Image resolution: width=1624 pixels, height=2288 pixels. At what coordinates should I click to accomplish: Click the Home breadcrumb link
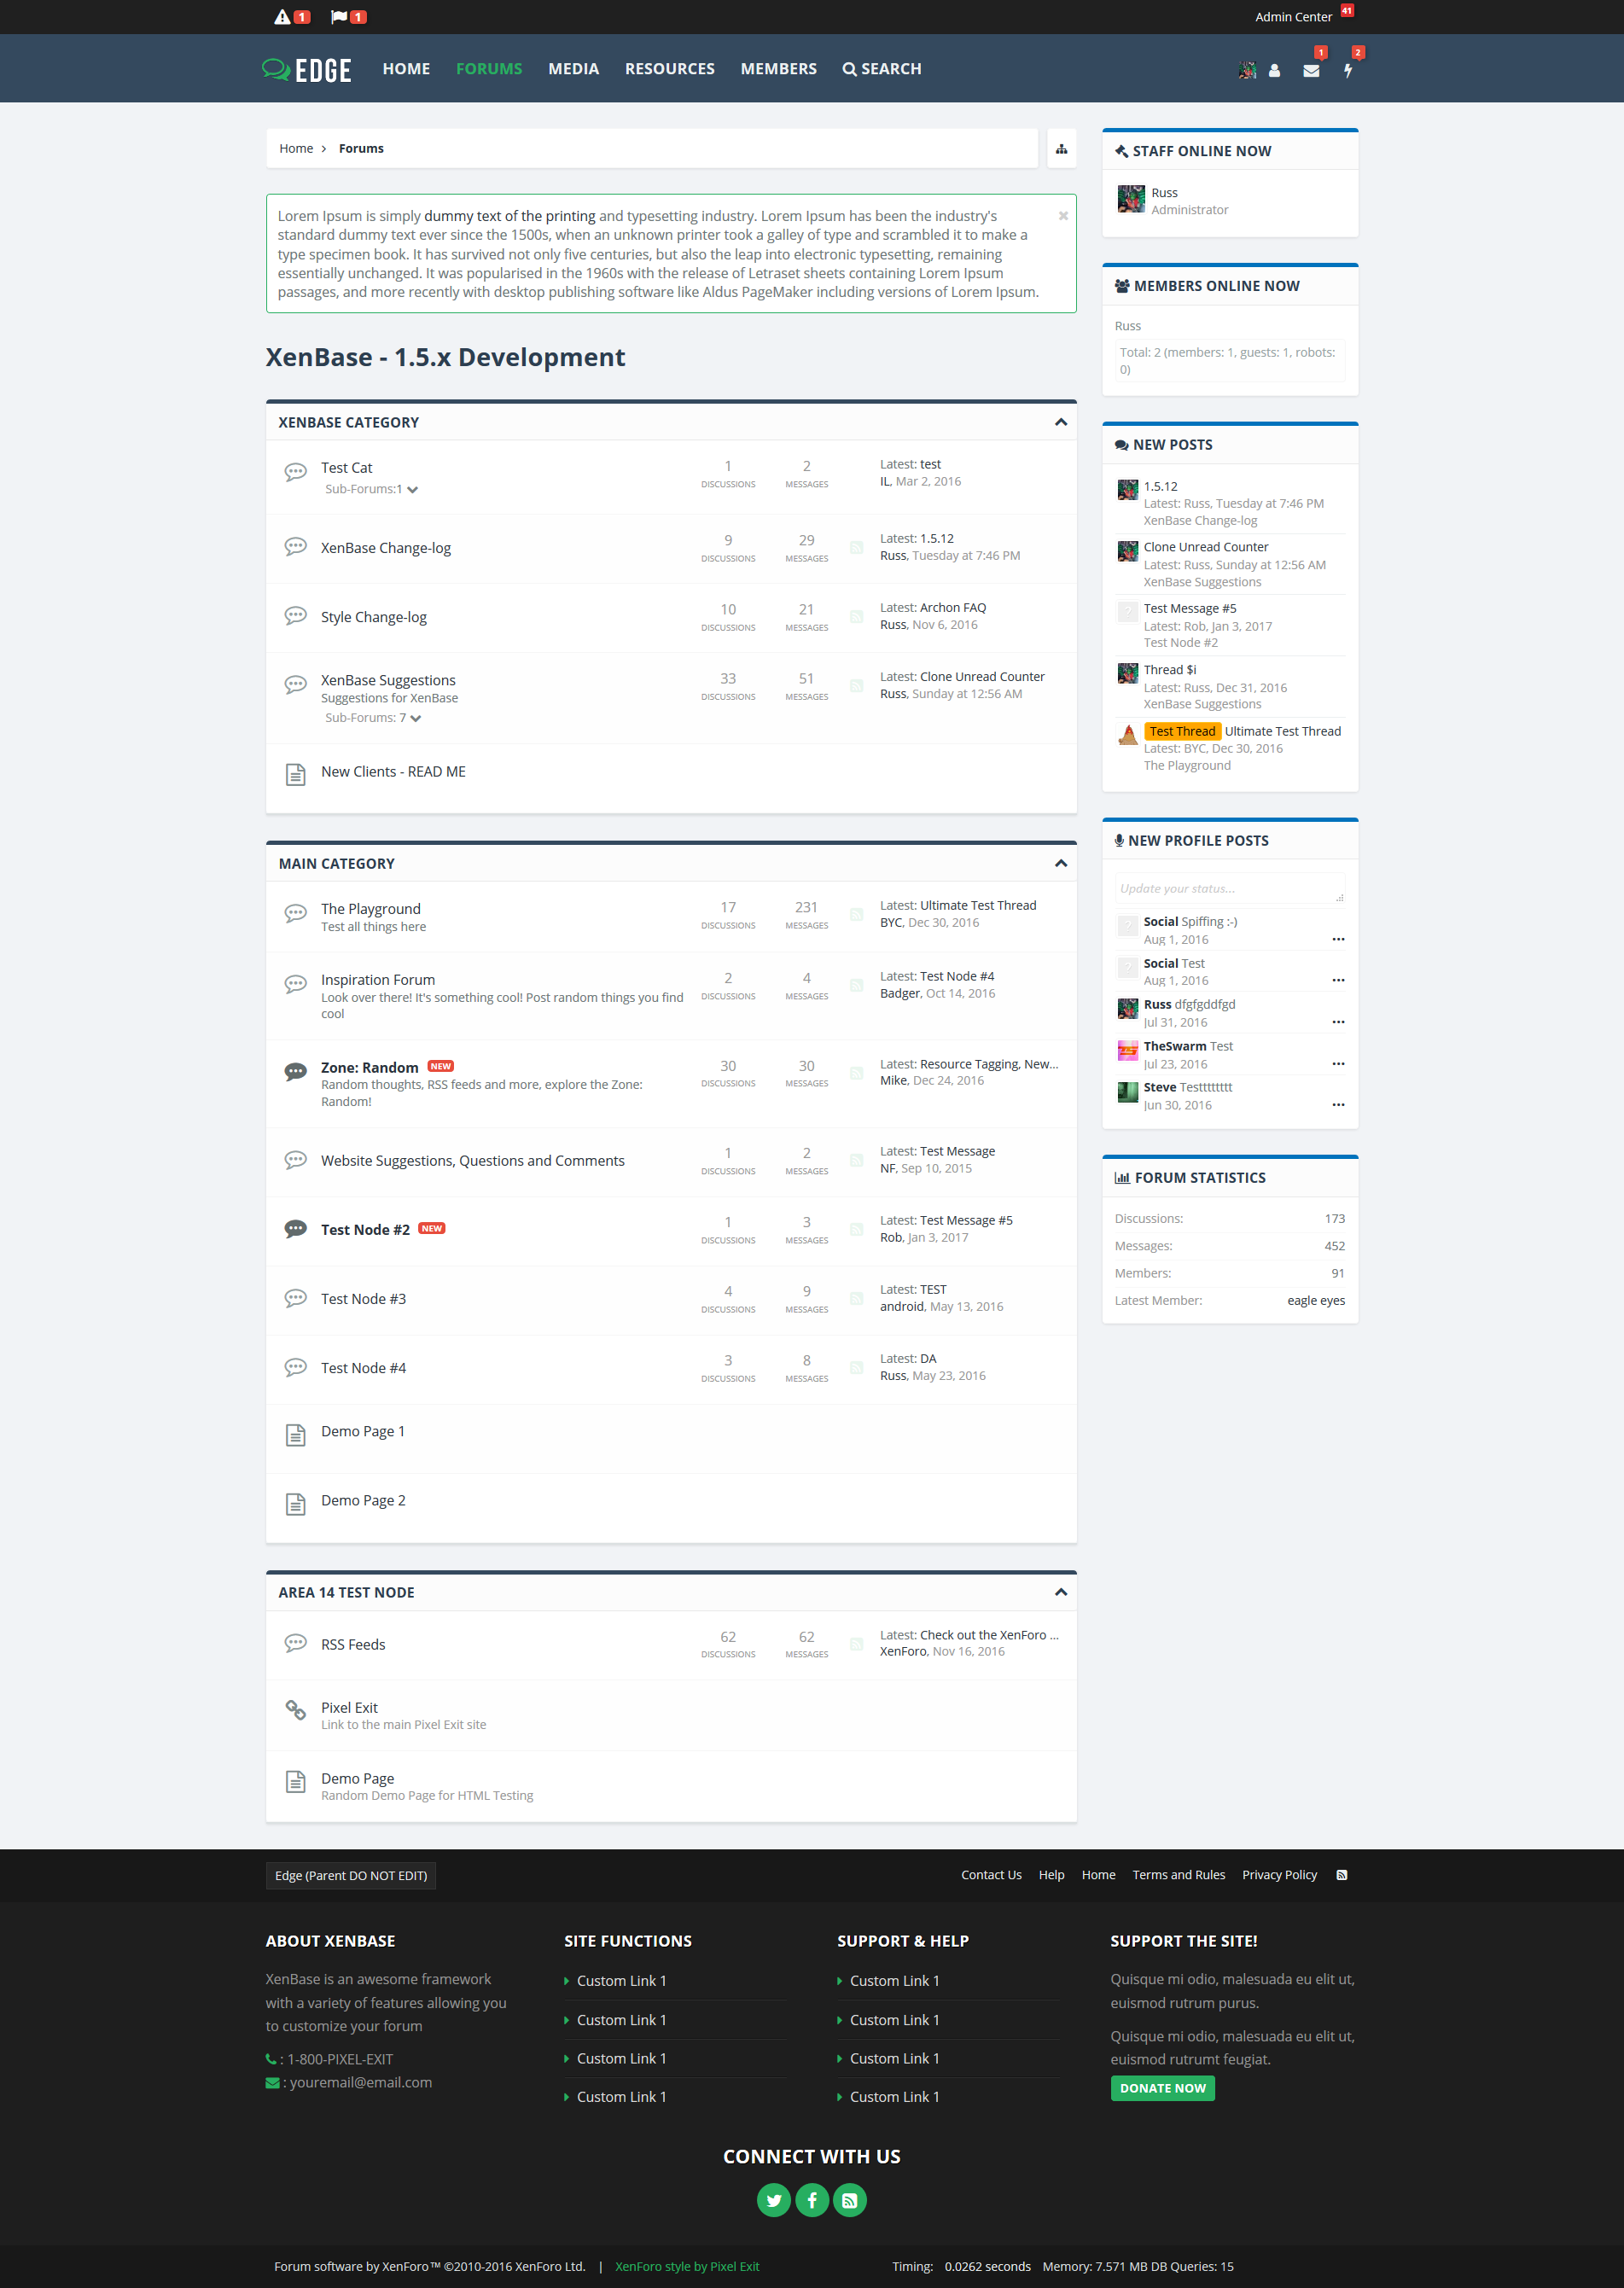point(296,148)
